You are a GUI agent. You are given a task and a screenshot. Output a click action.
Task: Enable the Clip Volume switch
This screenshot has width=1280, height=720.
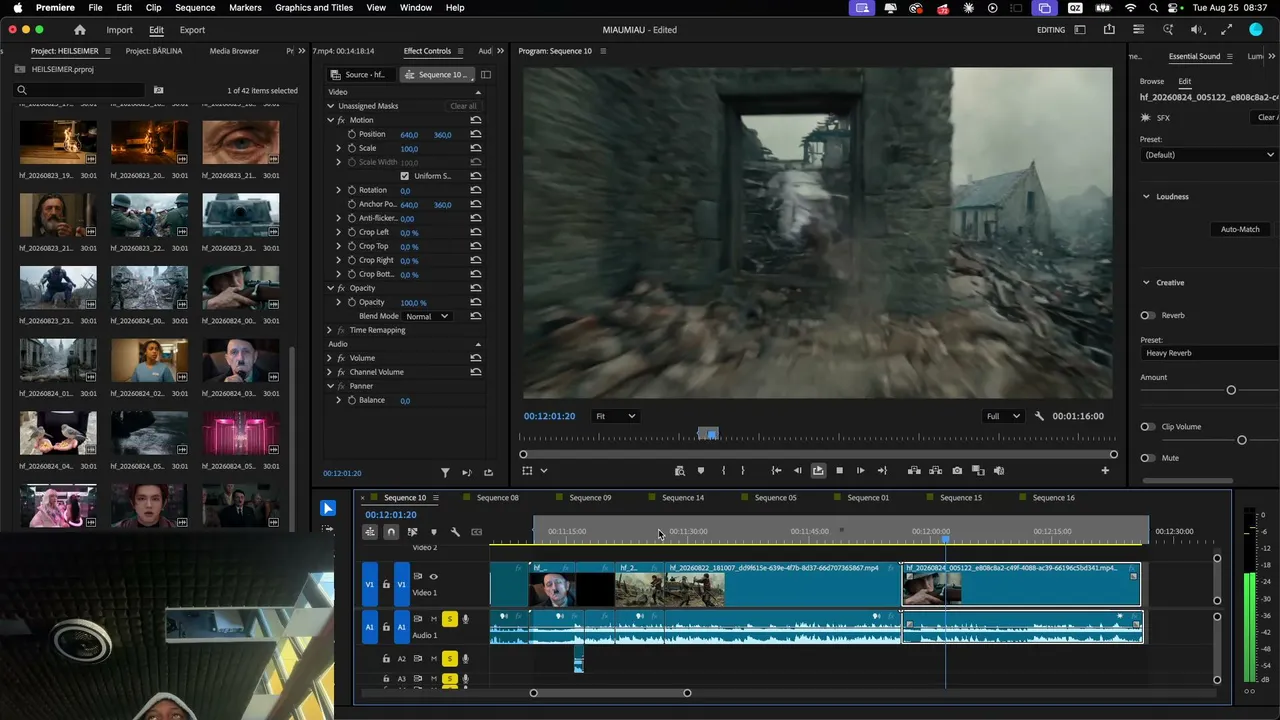(x=1147, y=427)
